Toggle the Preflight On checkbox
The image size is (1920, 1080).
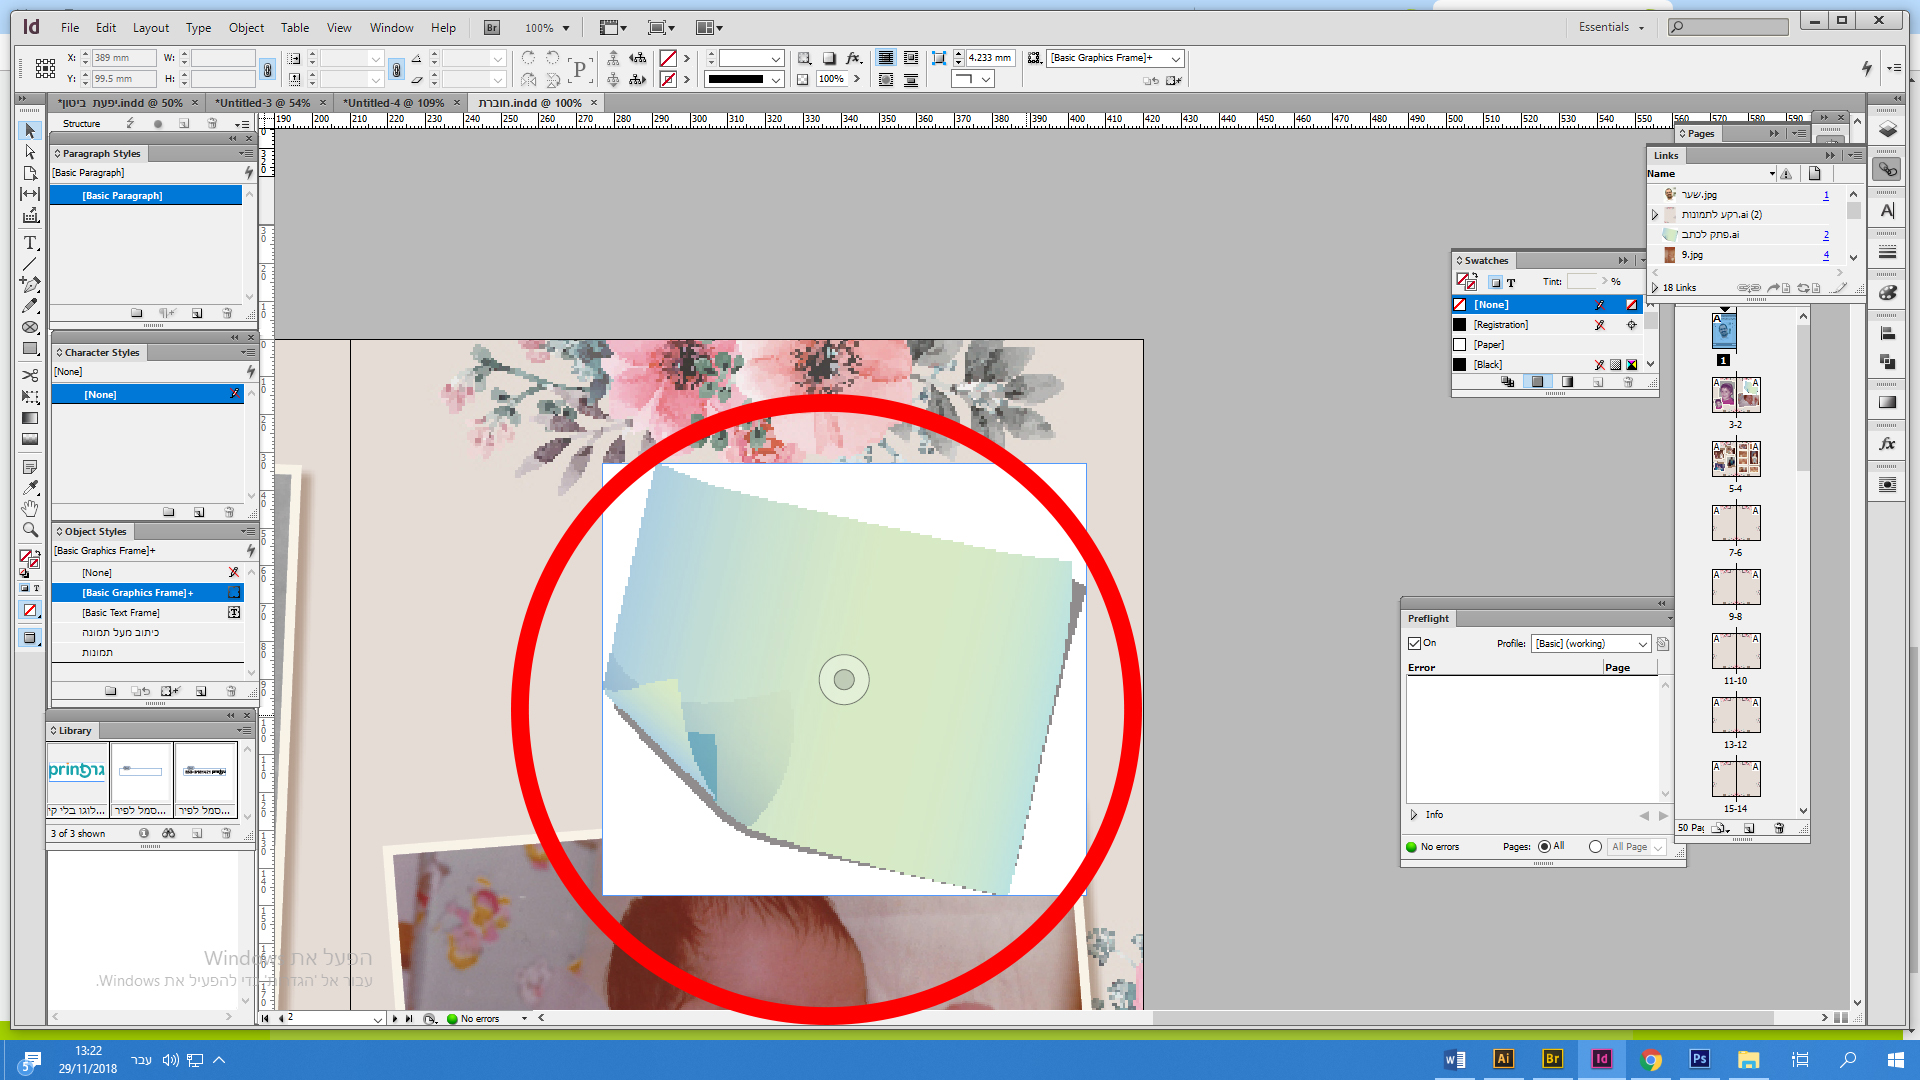click(1414, 643)
